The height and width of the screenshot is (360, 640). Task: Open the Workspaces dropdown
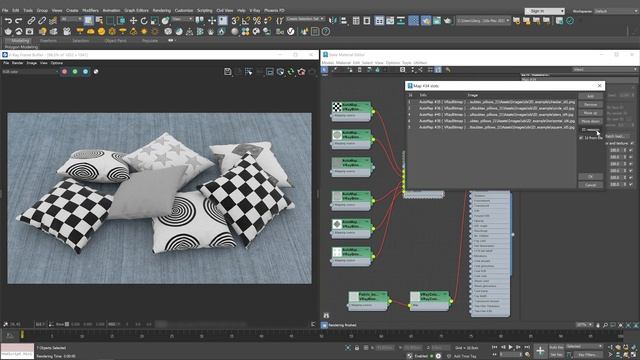point(616,11)
